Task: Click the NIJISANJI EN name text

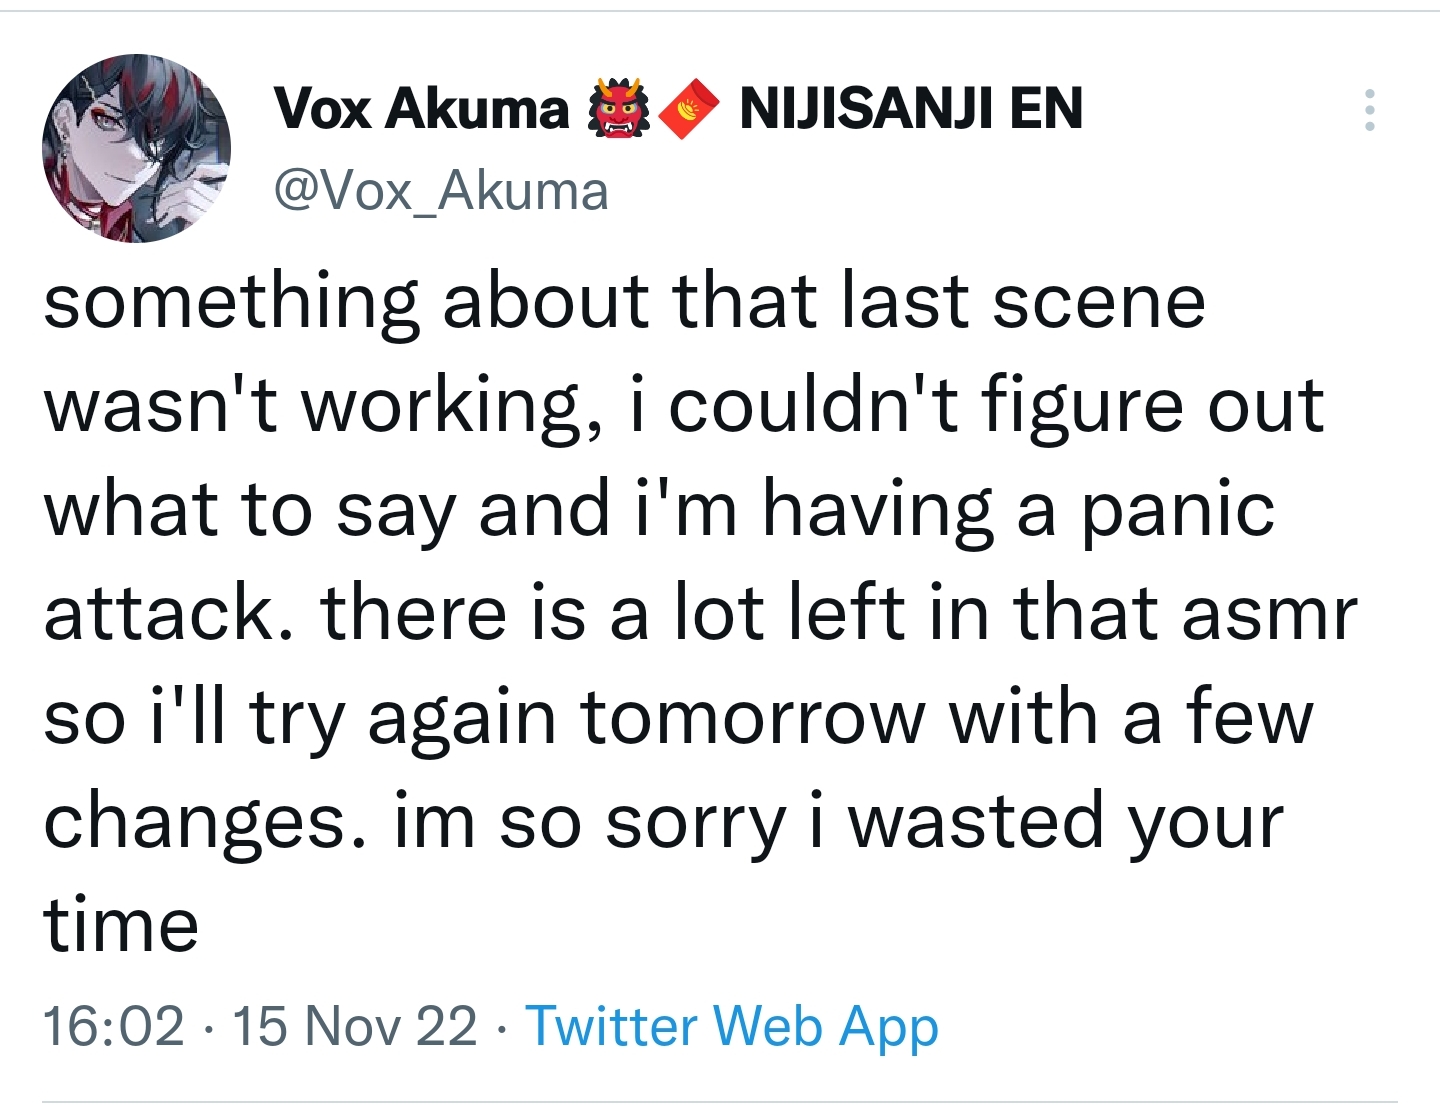Action: point(910,108)
